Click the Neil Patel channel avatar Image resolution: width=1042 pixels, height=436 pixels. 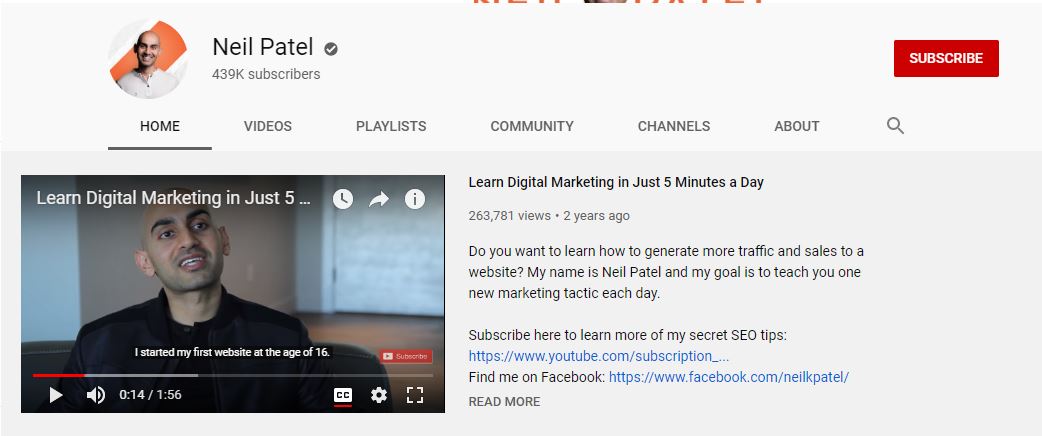[148, 58]
